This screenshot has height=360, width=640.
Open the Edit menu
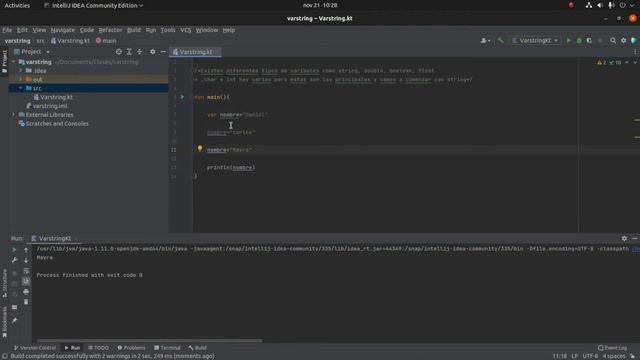(x=22, y=30)
